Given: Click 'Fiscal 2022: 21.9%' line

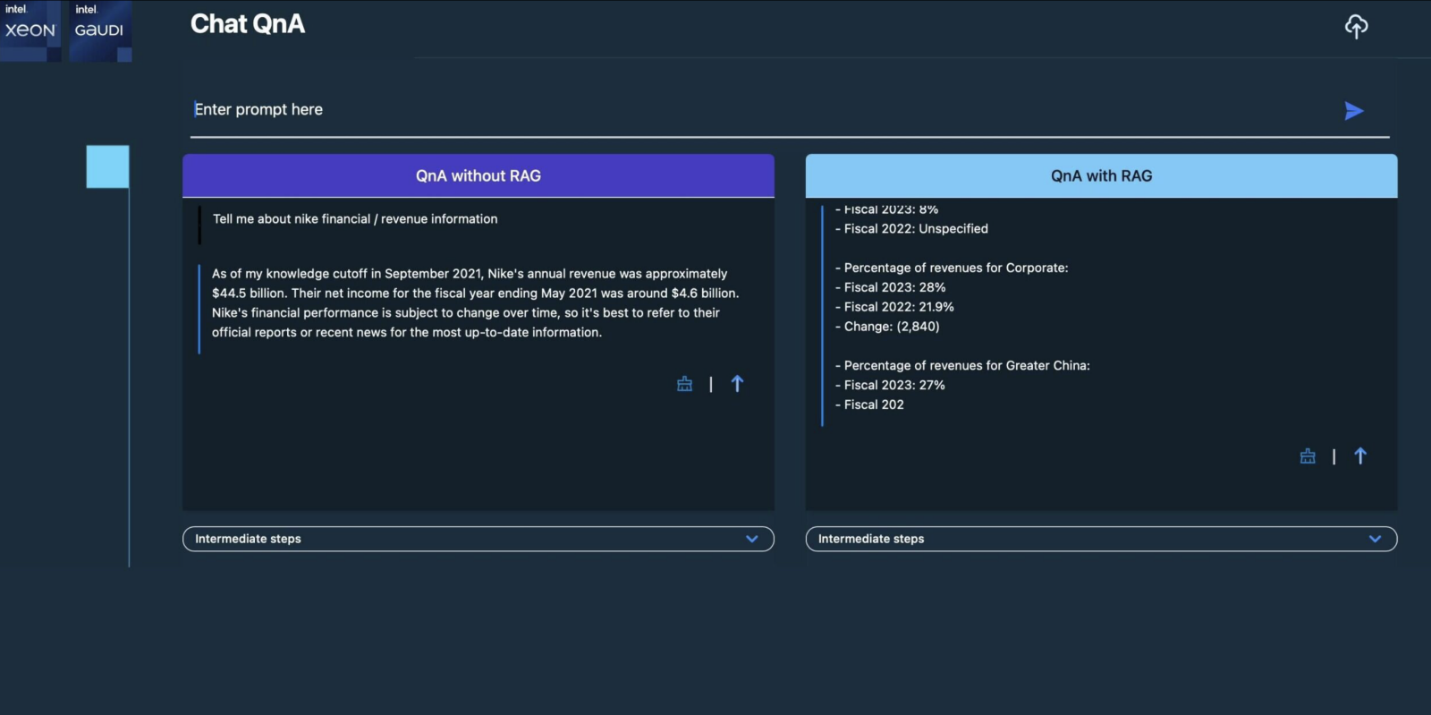Looking at the screenshot, I should coord(894,307).
